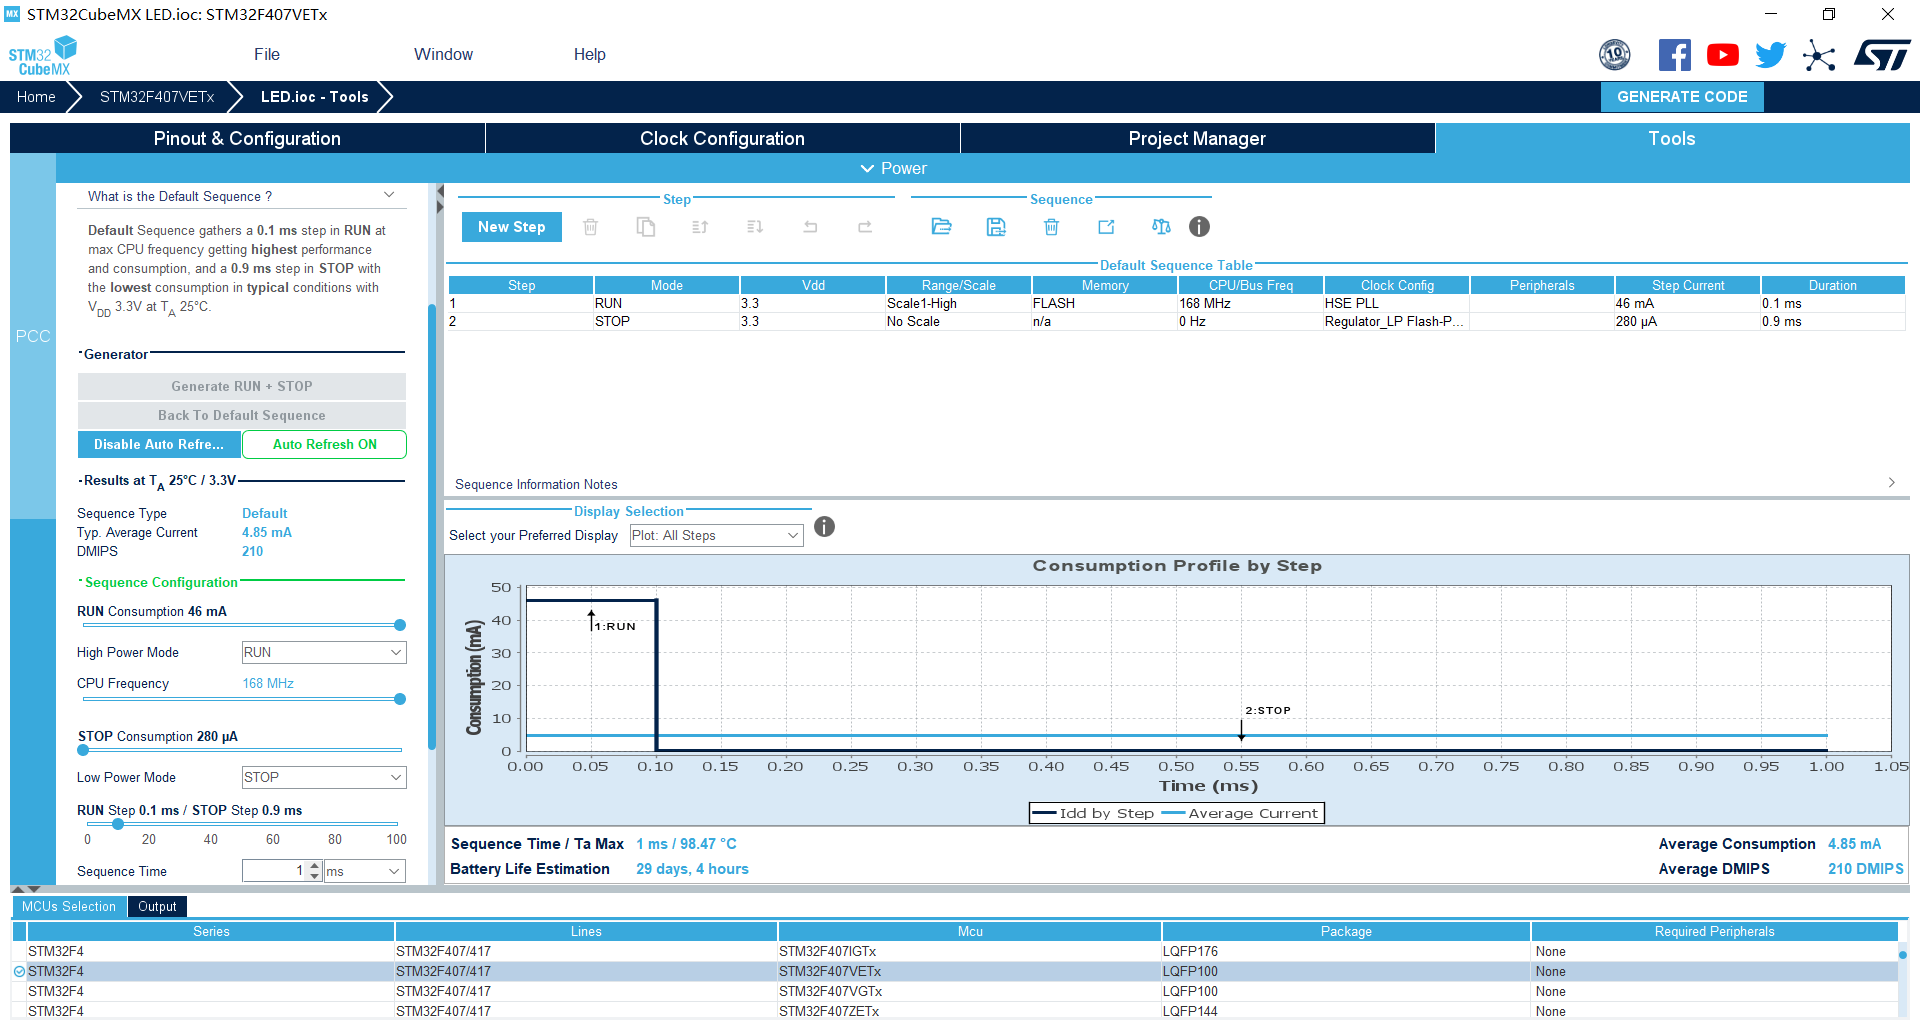1920x1030 pixels.
Task: Click the Sequence Time input field
Action: 274,871
